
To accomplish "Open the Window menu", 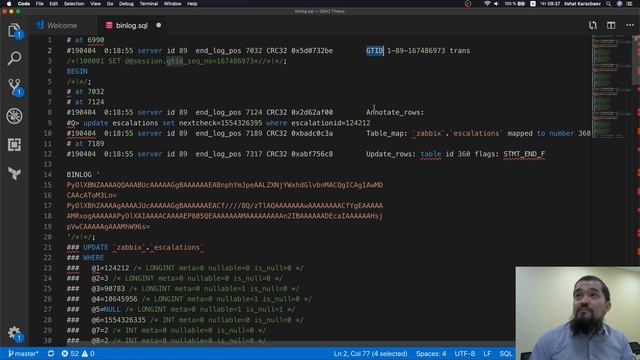I will (x=172, y=4).
